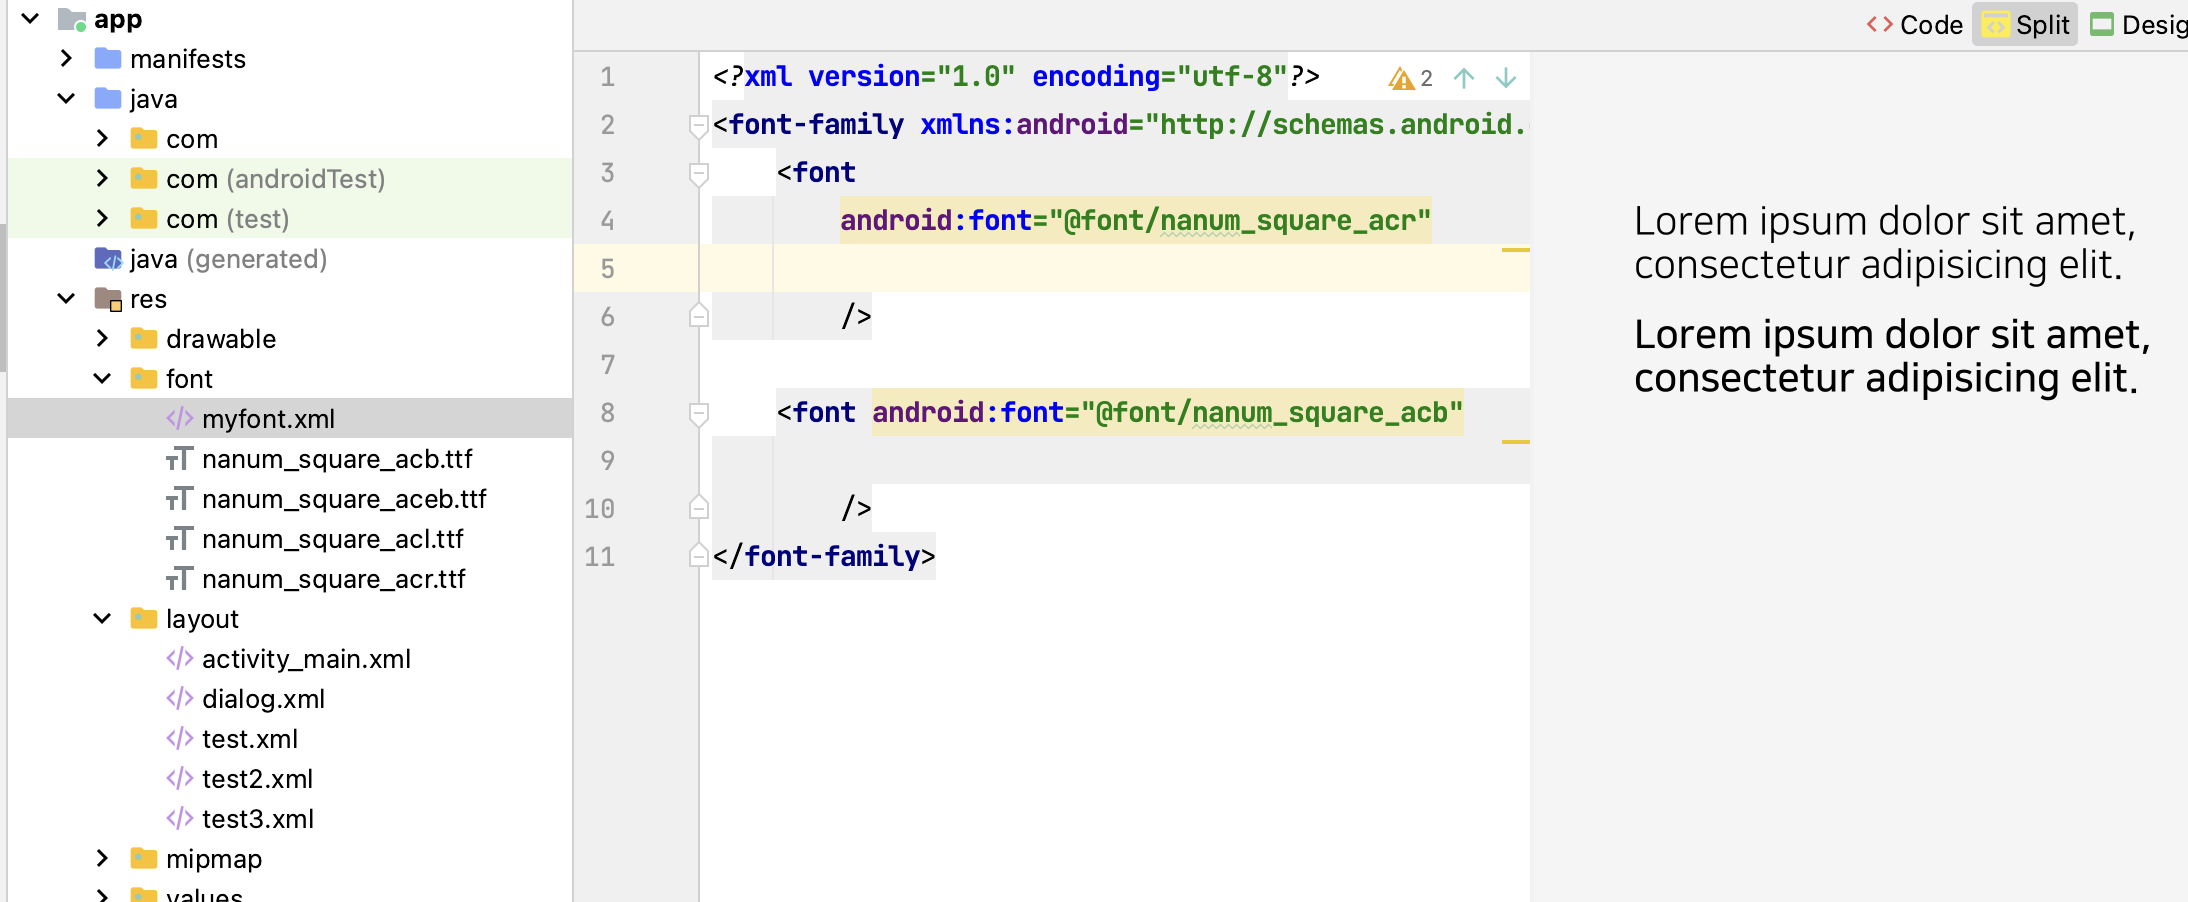The image size is (2188, 902).
Task: Click the font folder icon
Action: [x=144, y=378]
